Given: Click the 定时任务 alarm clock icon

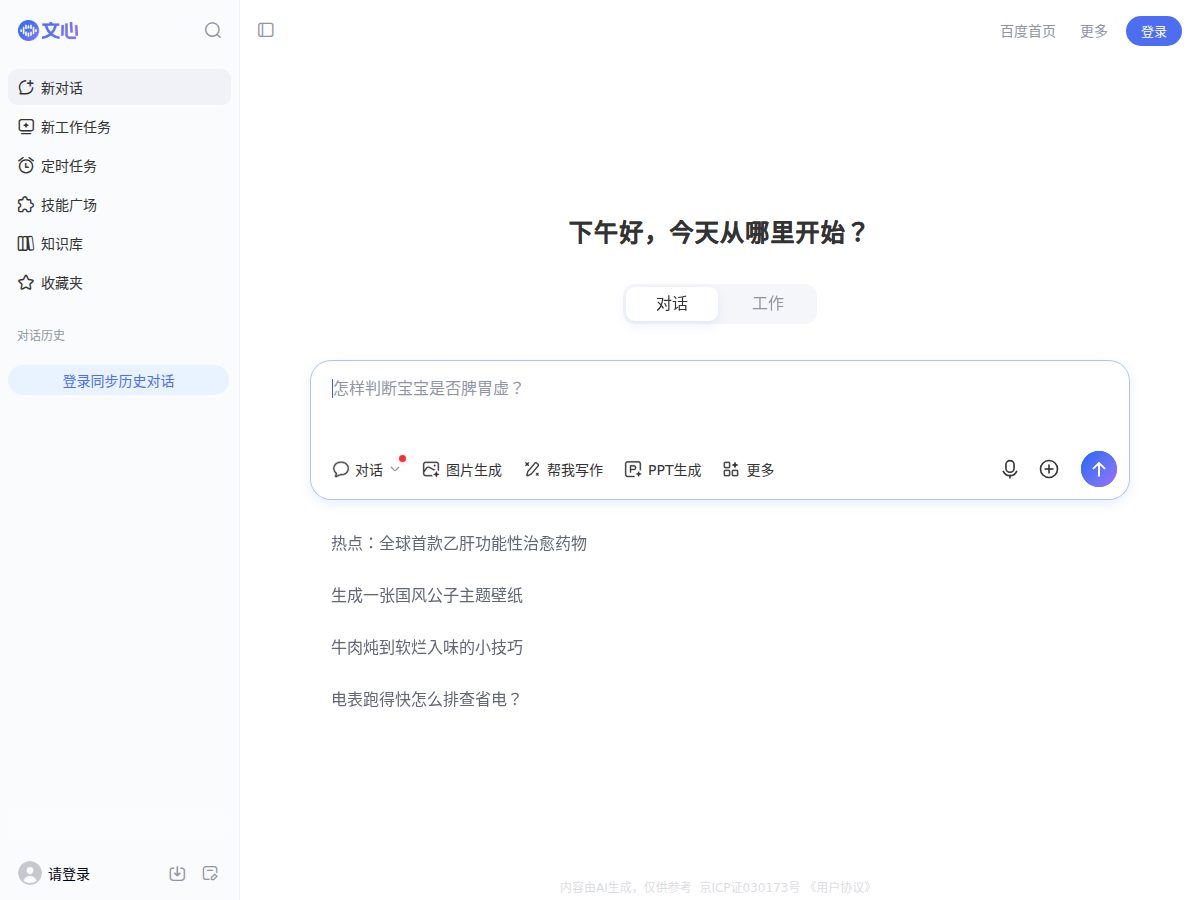Looking at the screenshot, I should click(26, 166).
